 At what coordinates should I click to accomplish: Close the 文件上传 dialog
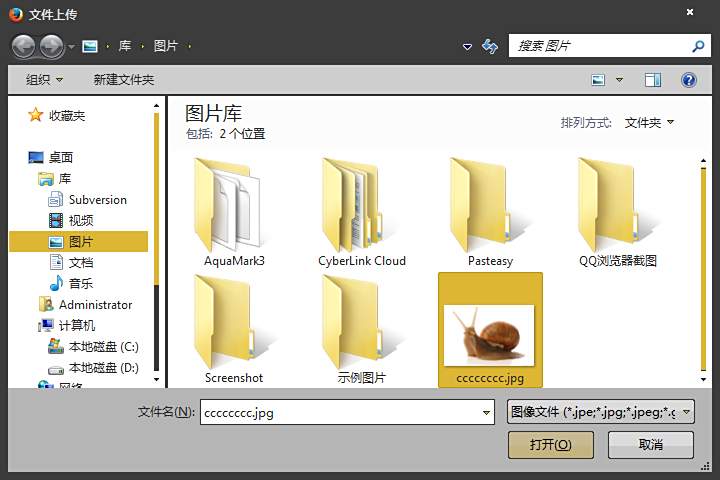[x=690, y=12]
